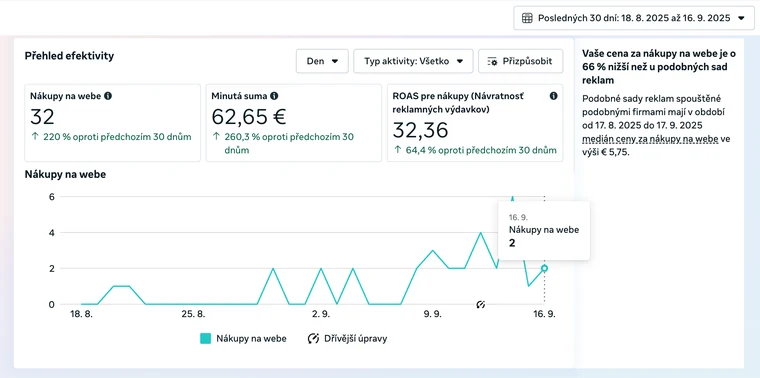Click the 32 purchases value

42,117
